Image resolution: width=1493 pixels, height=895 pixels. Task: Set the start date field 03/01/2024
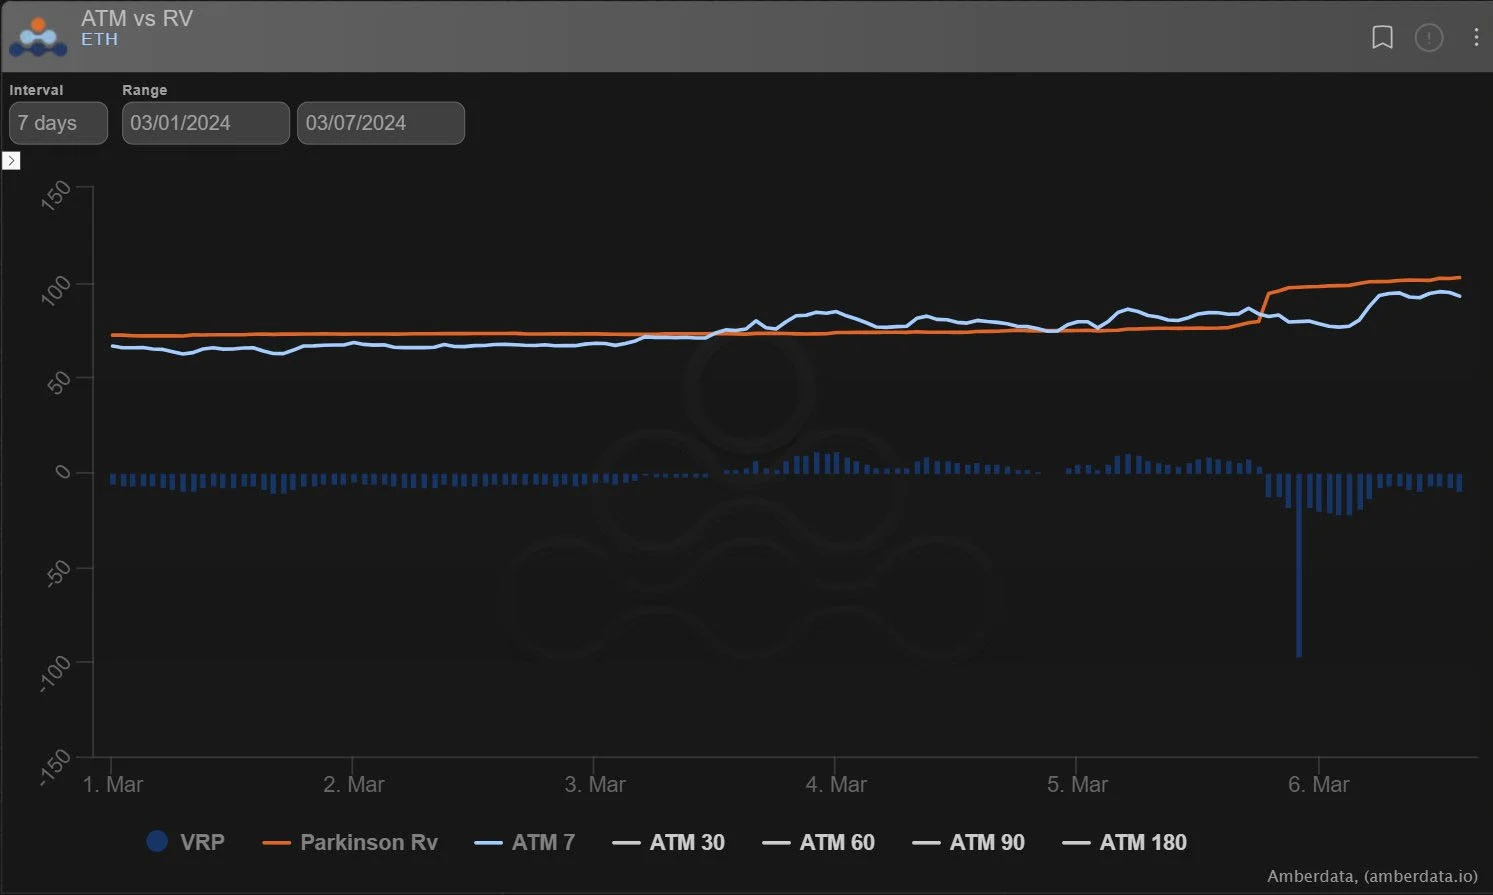(x=206, y=123)
